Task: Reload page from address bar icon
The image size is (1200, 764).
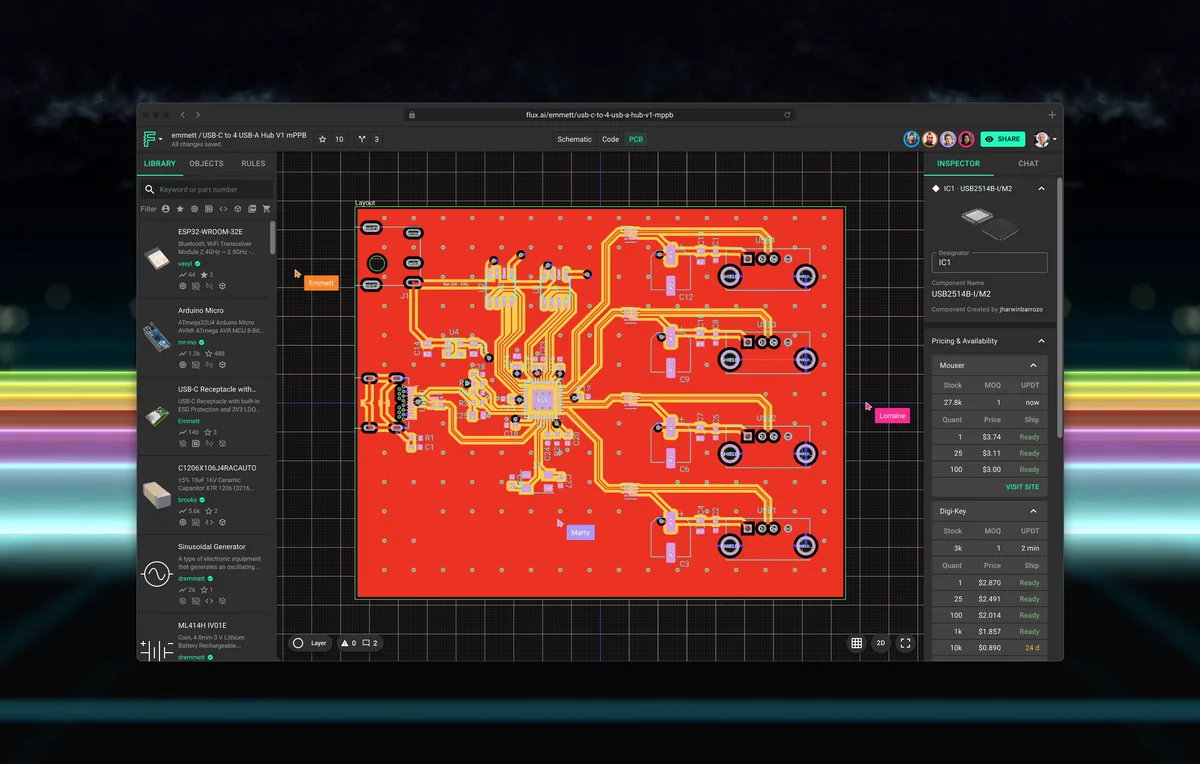Action: click(x=787, y=115)
